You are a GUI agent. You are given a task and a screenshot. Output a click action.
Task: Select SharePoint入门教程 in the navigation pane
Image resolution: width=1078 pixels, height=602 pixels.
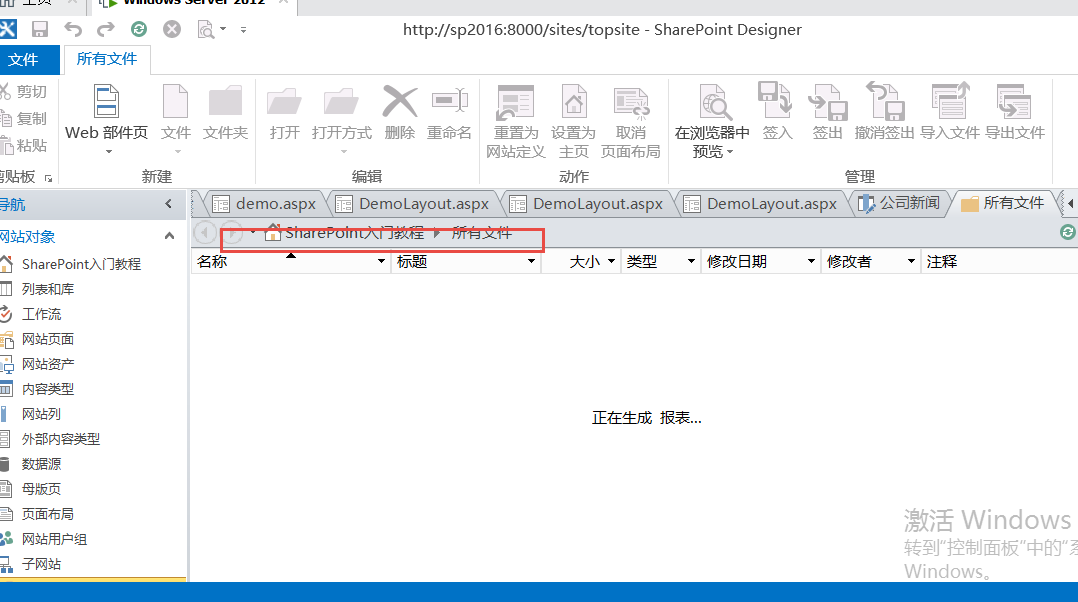pos(80,264)
